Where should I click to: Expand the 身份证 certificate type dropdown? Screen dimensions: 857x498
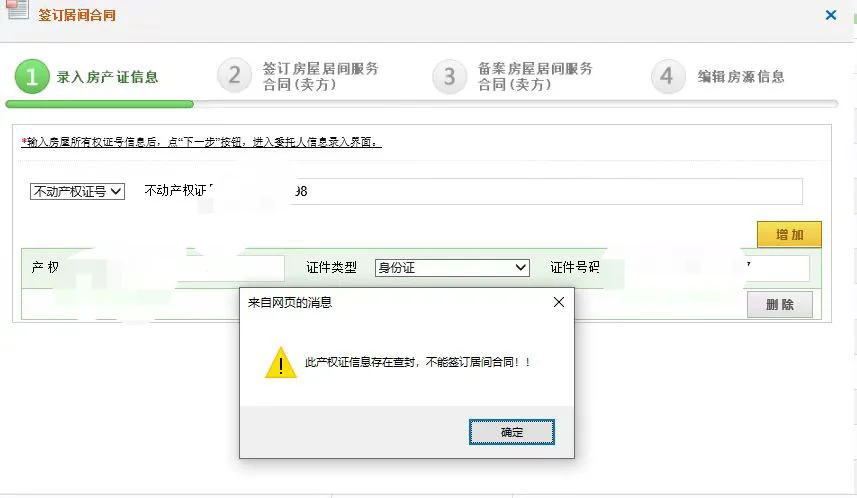pos(452,267)
